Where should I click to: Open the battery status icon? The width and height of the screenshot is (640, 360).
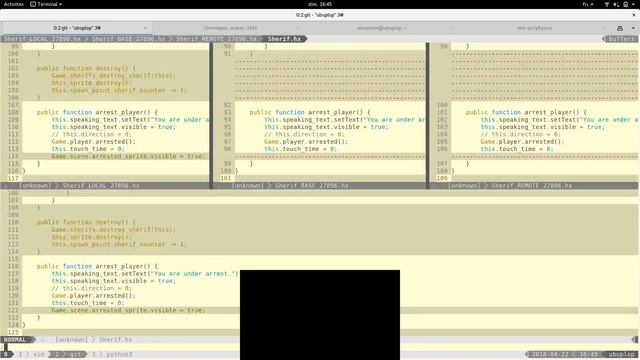(x=626, y=4)
